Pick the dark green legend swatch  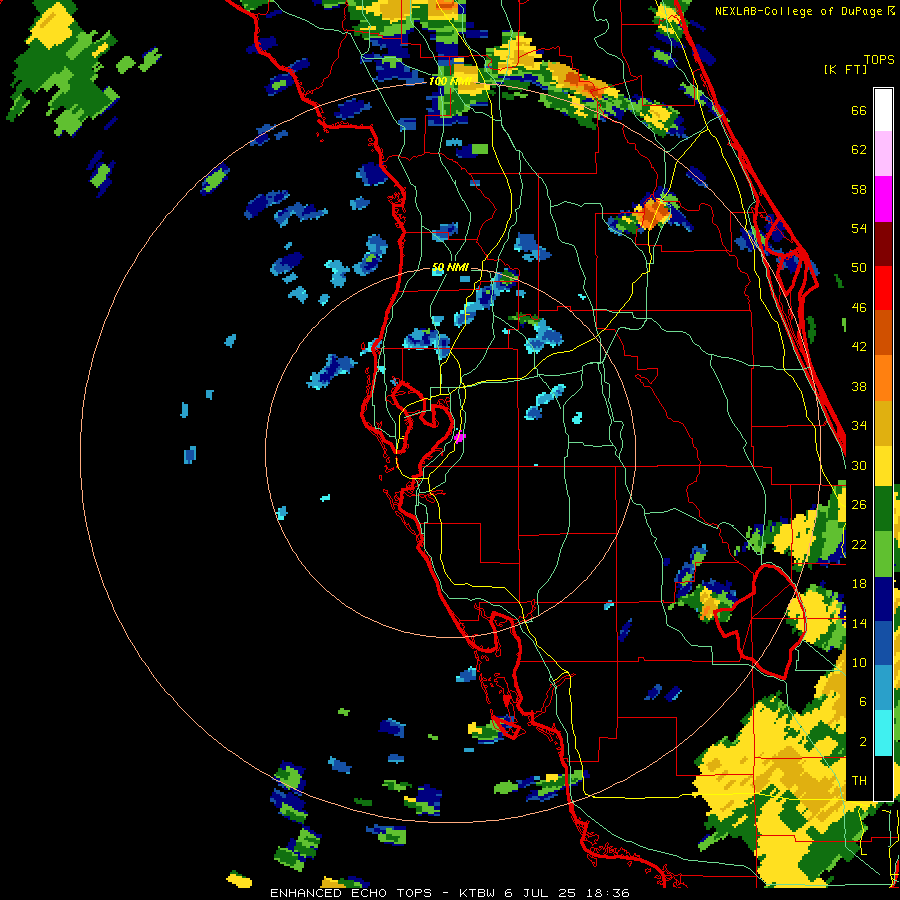coord(883,509)
